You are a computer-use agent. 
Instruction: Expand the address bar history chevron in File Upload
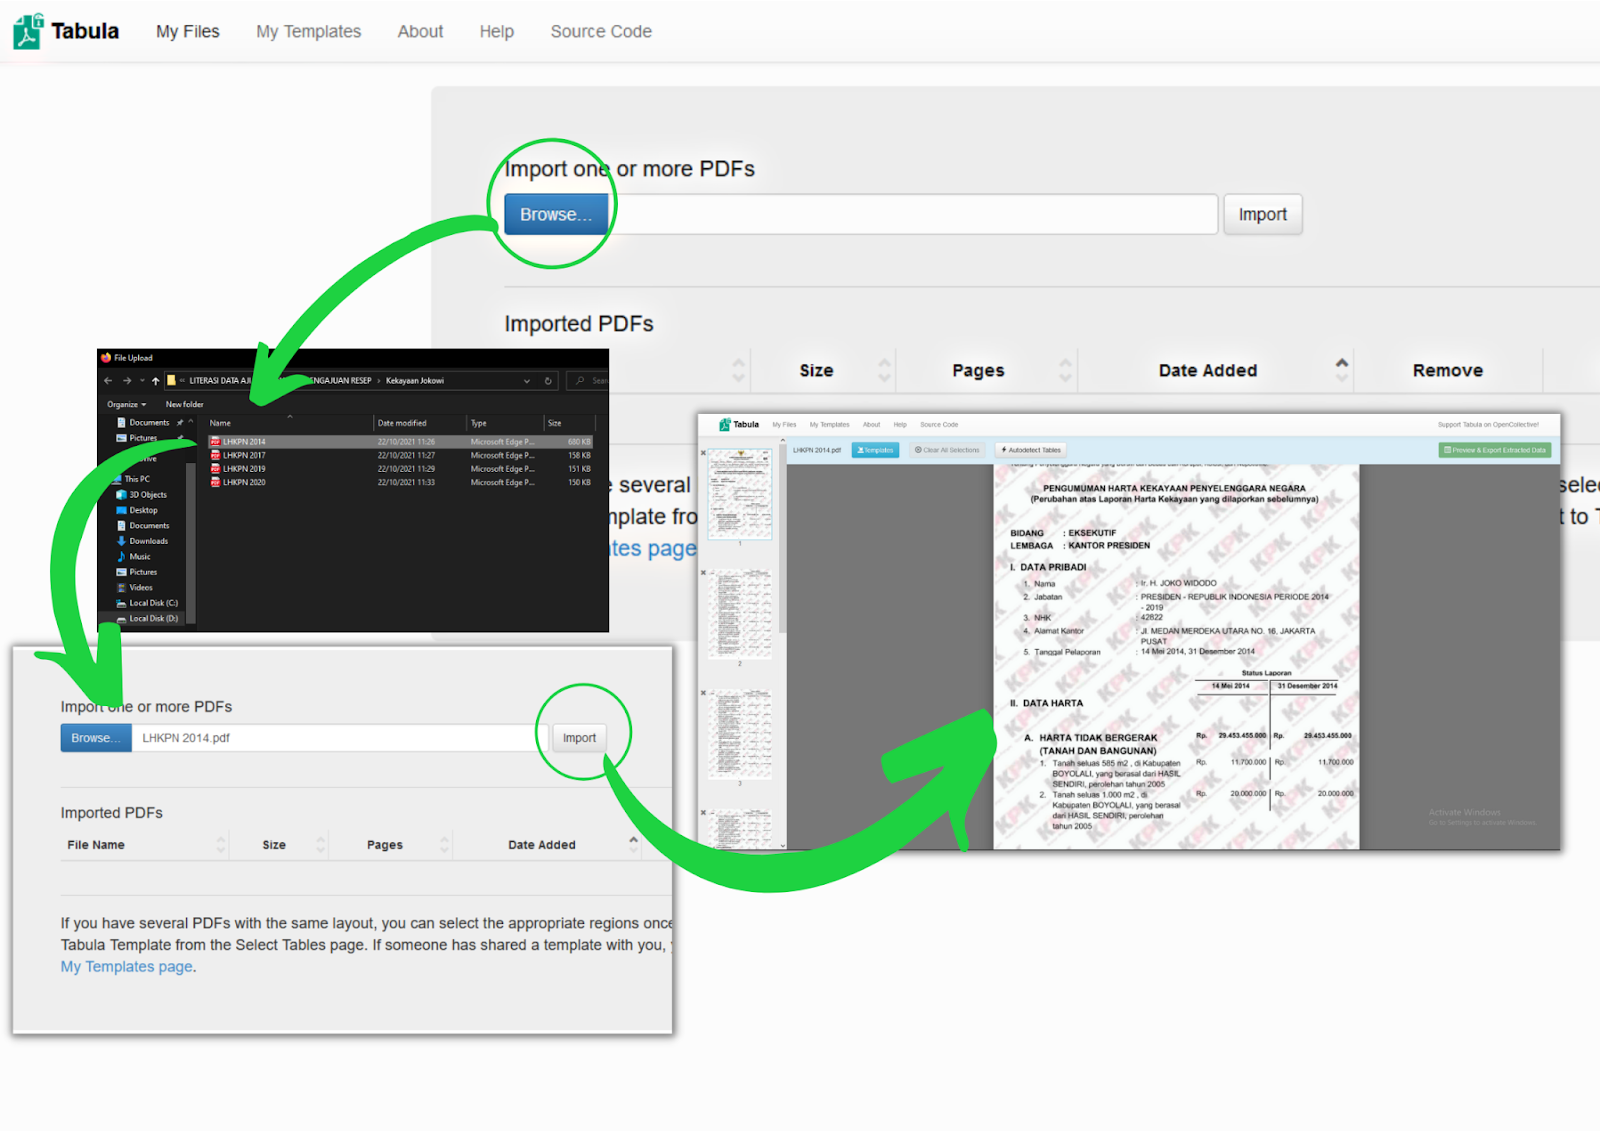click(x=527, y=380)
